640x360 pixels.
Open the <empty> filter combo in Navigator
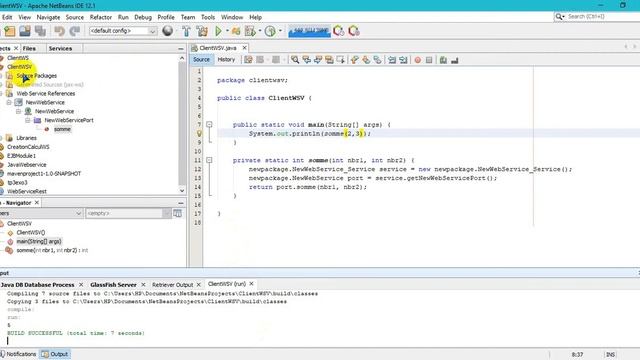[128, 213]
